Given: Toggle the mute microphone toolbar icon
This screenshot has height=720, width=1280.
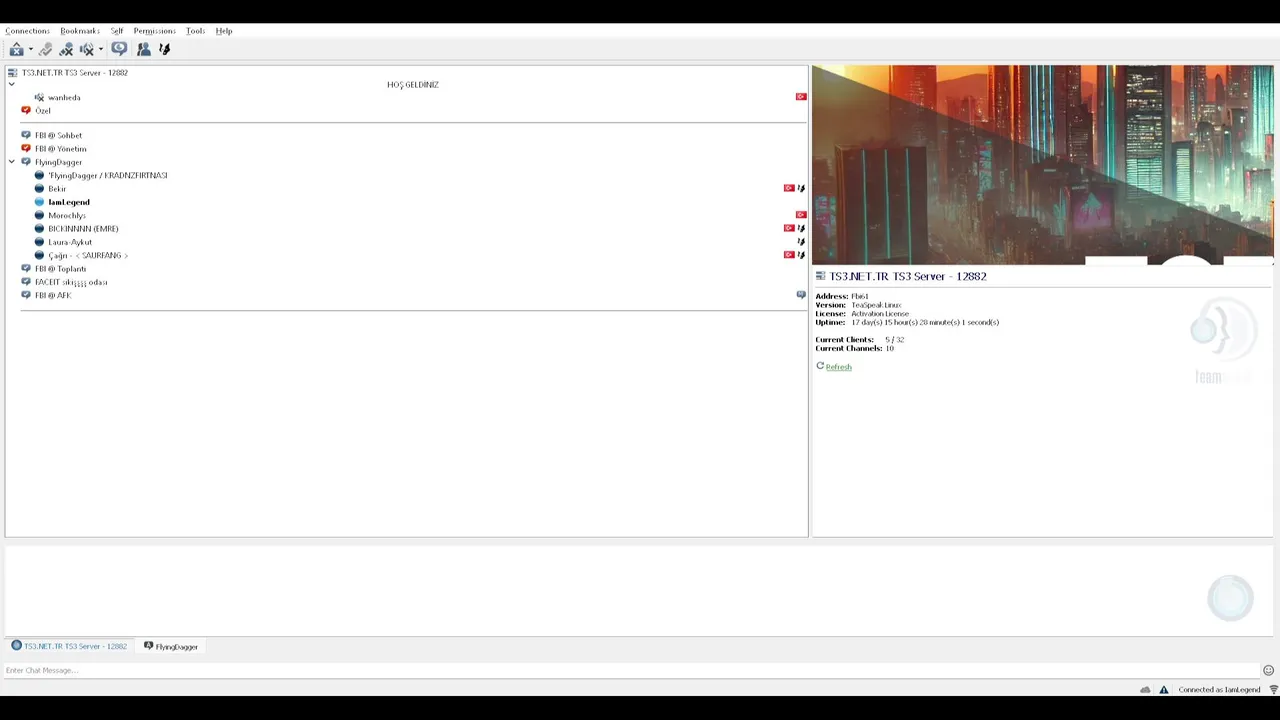Looking at the screenshot, I should click(x=66, y=49).
